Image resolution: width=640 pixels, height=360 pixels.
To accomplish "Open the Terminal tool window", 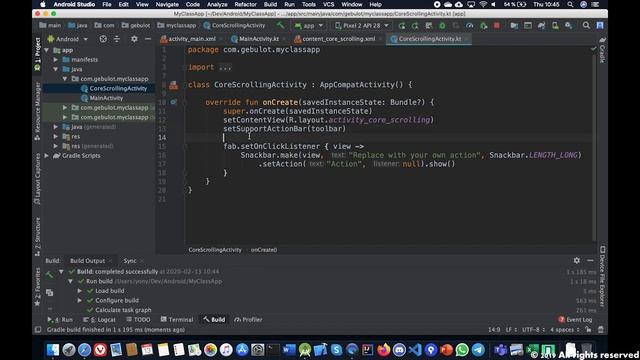I will (177, 320).
